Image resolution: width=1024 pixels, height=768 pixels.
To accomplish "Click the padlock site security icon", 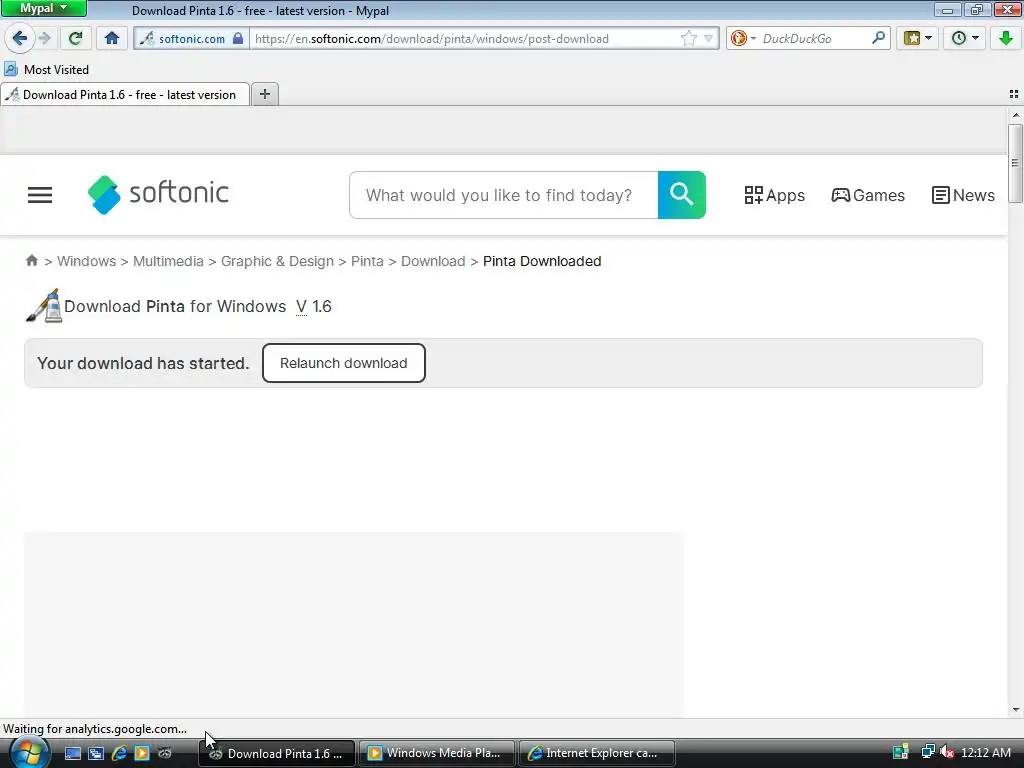I will pos(238,39).
